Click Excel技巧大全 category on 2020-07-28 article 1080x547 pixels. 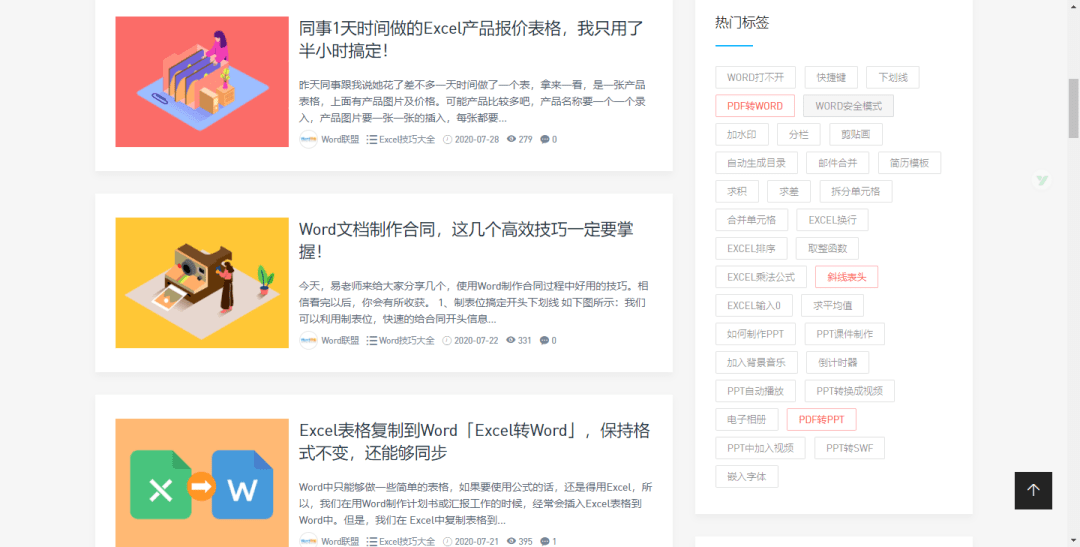coord(407,139)
